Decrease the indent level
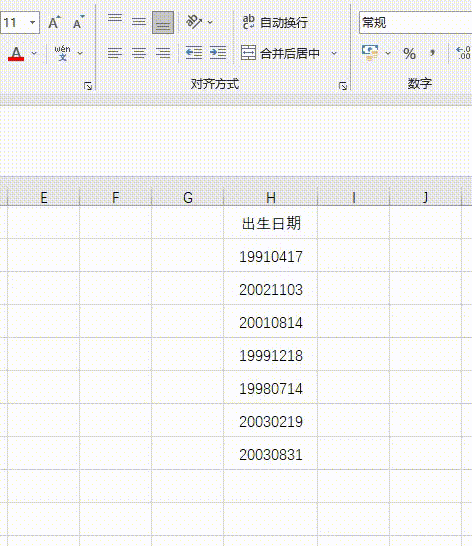The width and height of the screenshot is (472, 546). 194,53
